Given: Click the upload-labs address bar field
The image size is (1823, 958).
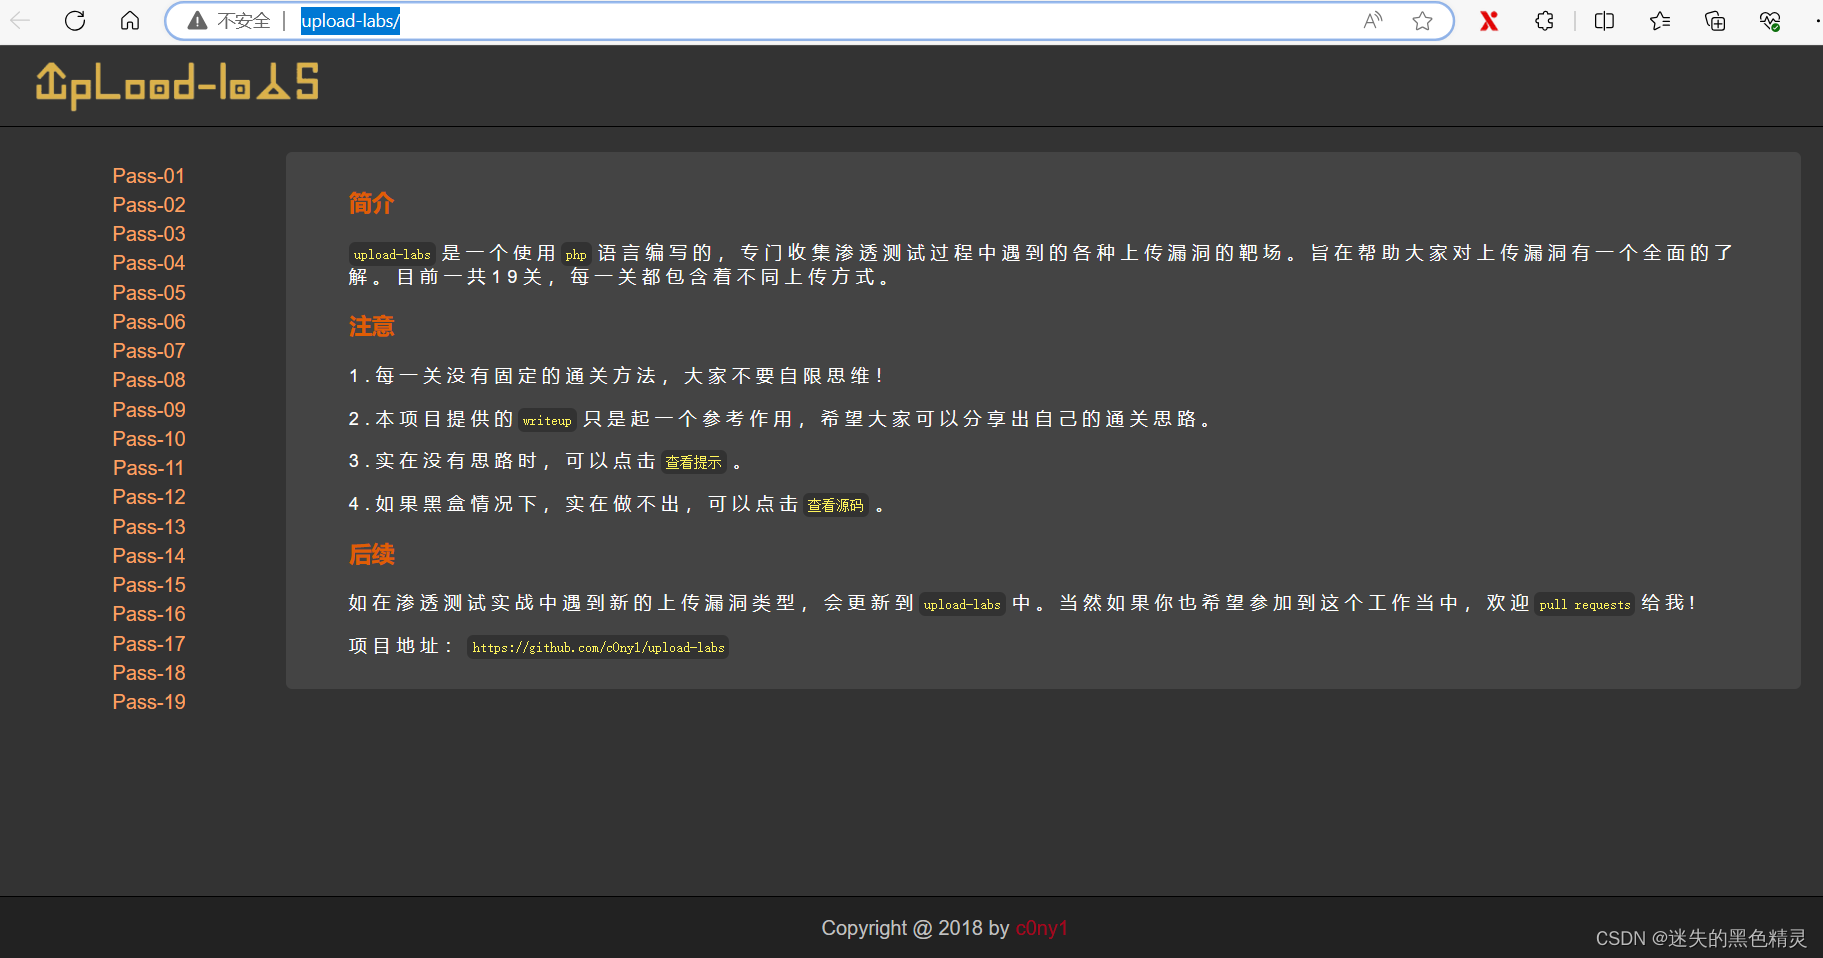Looking at the screenshot, I should click(800, 21).
